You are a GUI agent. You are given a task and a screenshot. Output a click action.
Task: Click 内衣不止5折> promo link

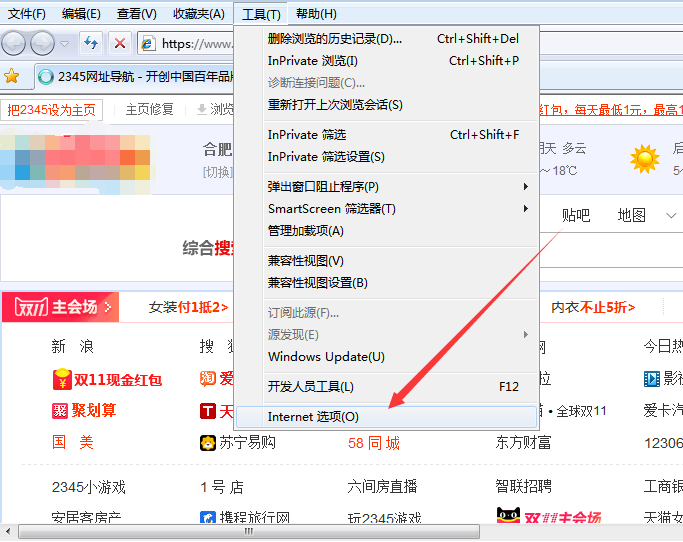pos(593,307)
